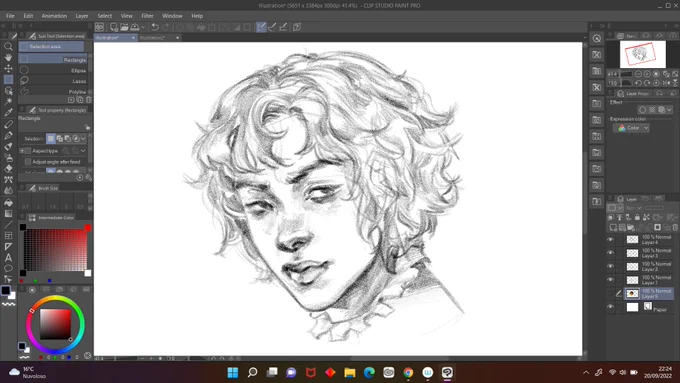The height and width of the screenshot is (383, 680).
Task: Select the main drawing color swatch in toolbox
Action: click(x=6, y=290)
